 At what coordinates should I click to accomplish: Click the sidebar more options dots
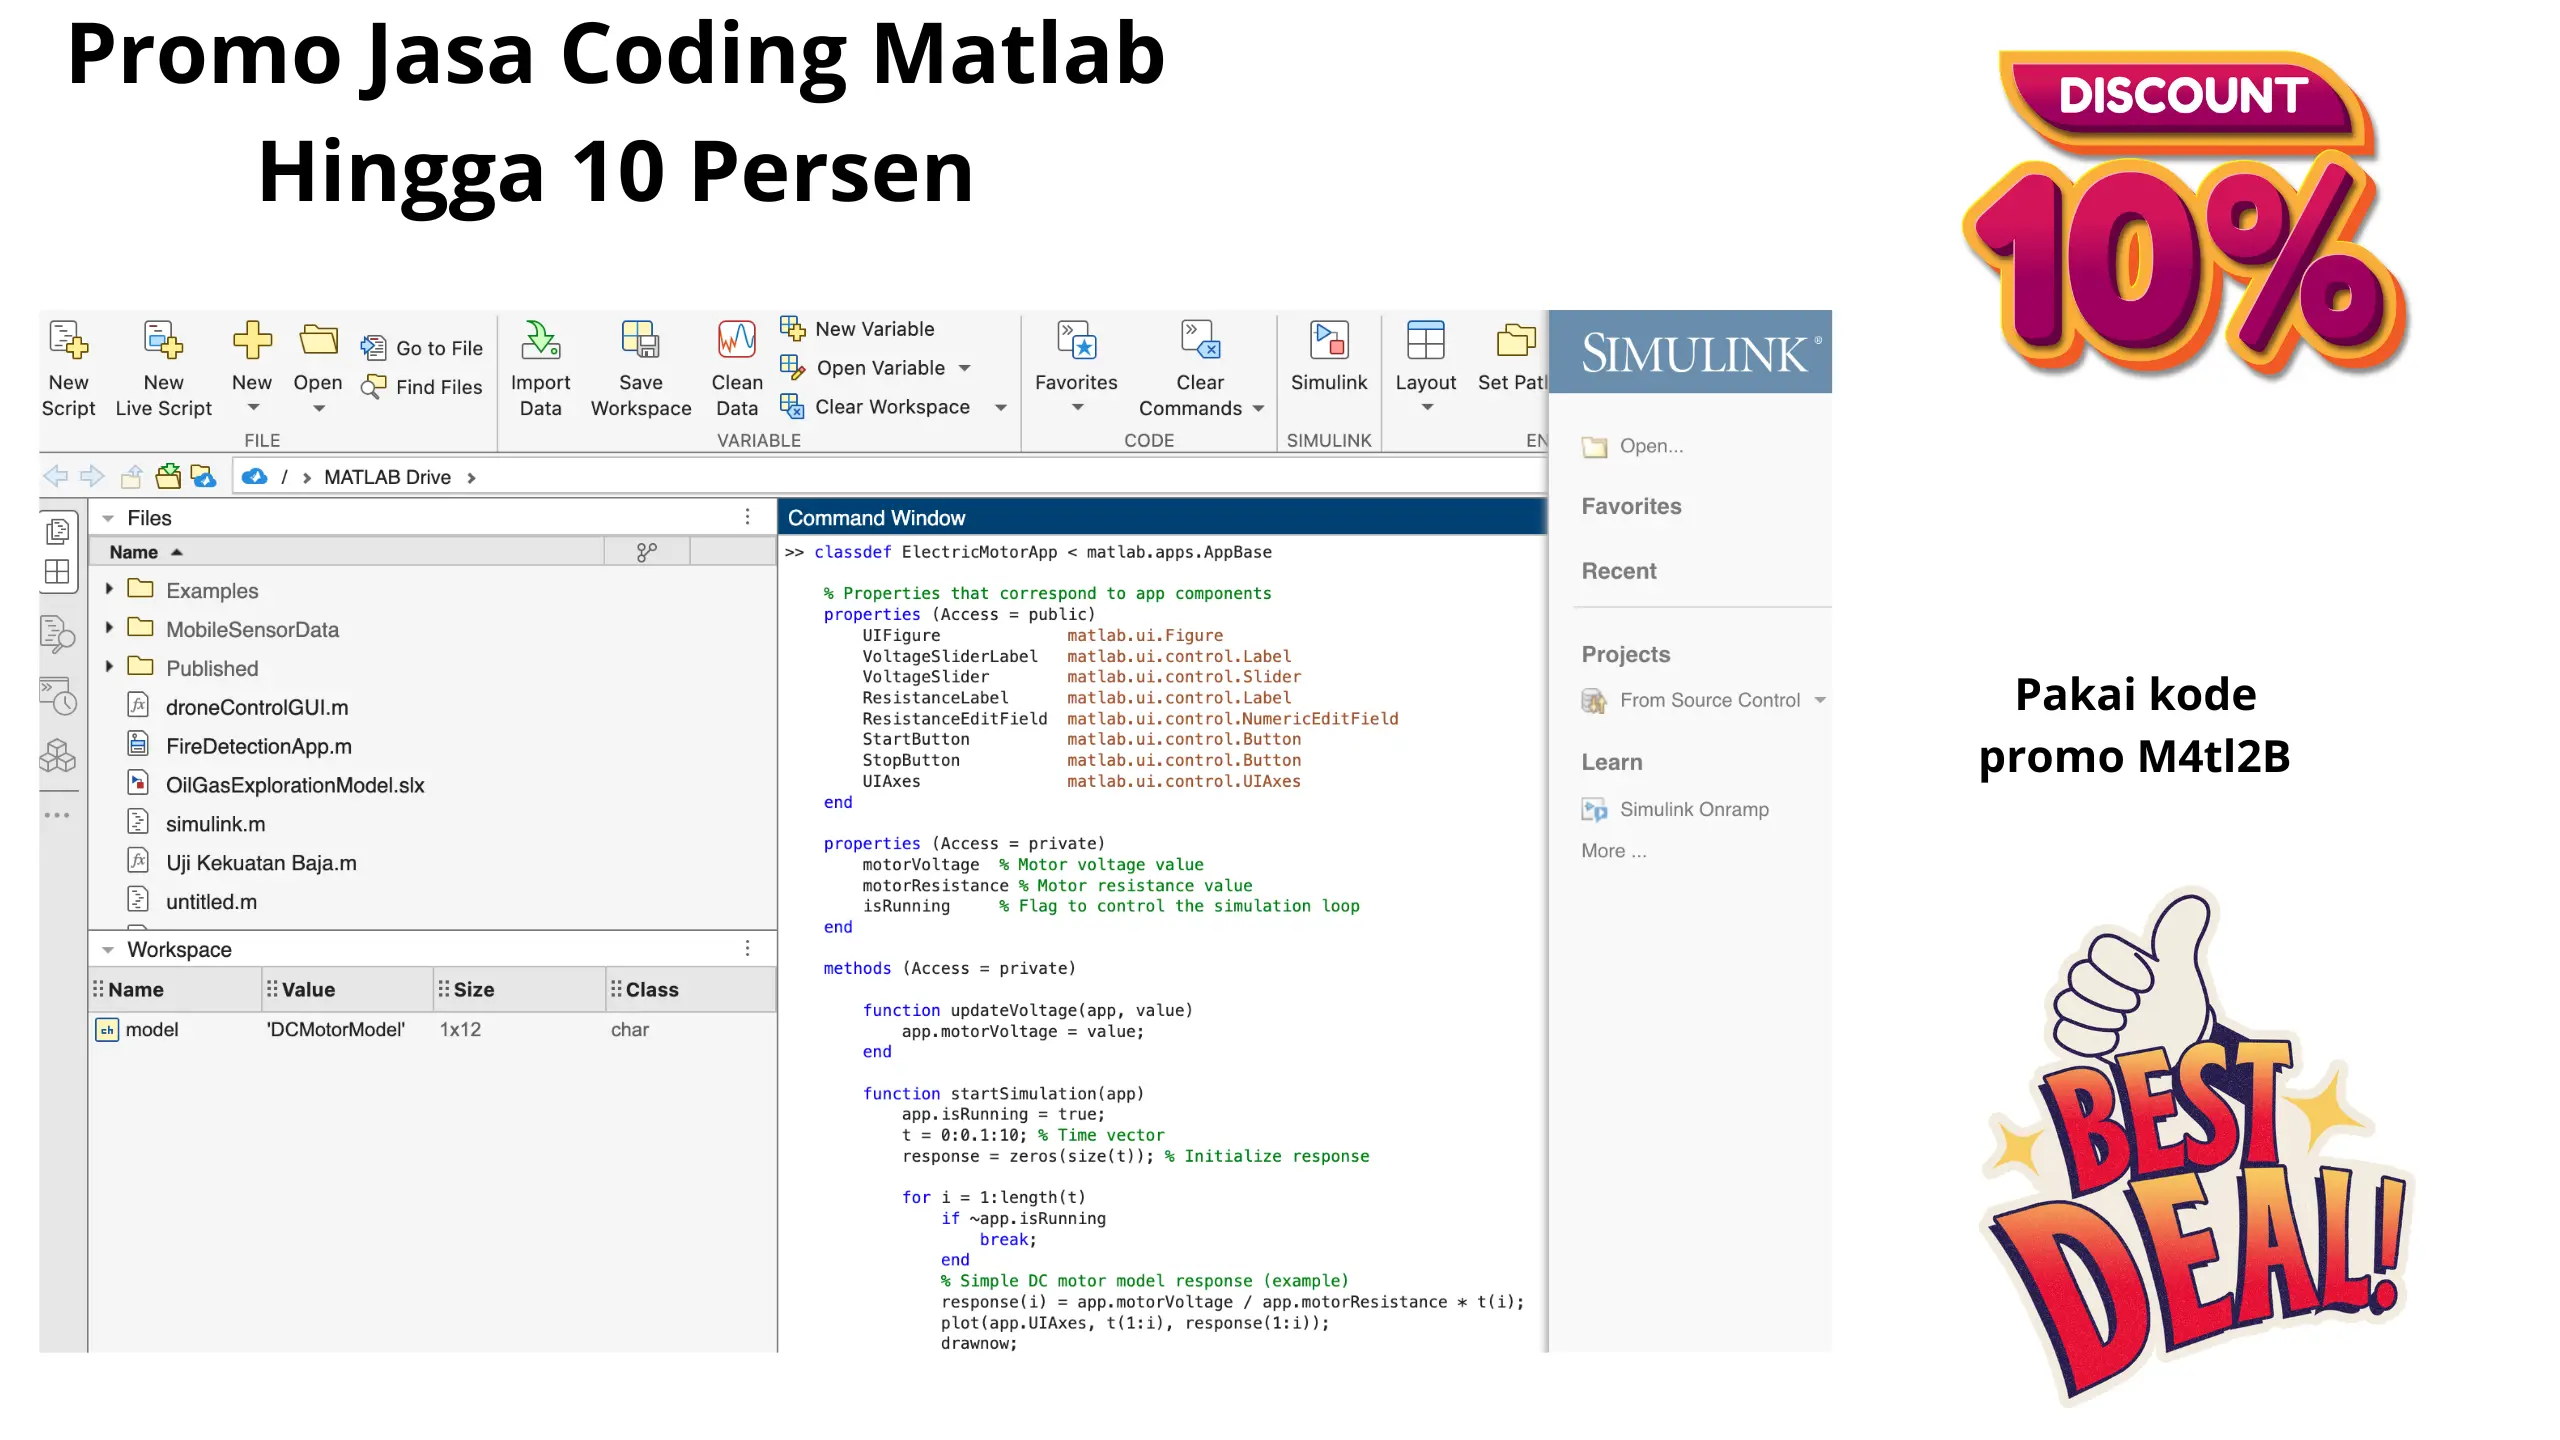[57, 815]
